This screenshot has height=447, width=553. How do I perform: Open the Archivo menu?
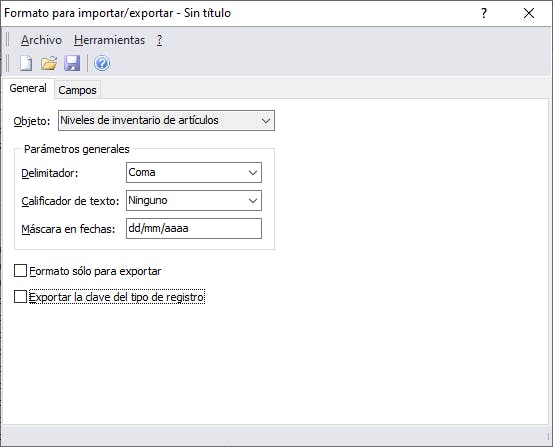coord(41,40)
